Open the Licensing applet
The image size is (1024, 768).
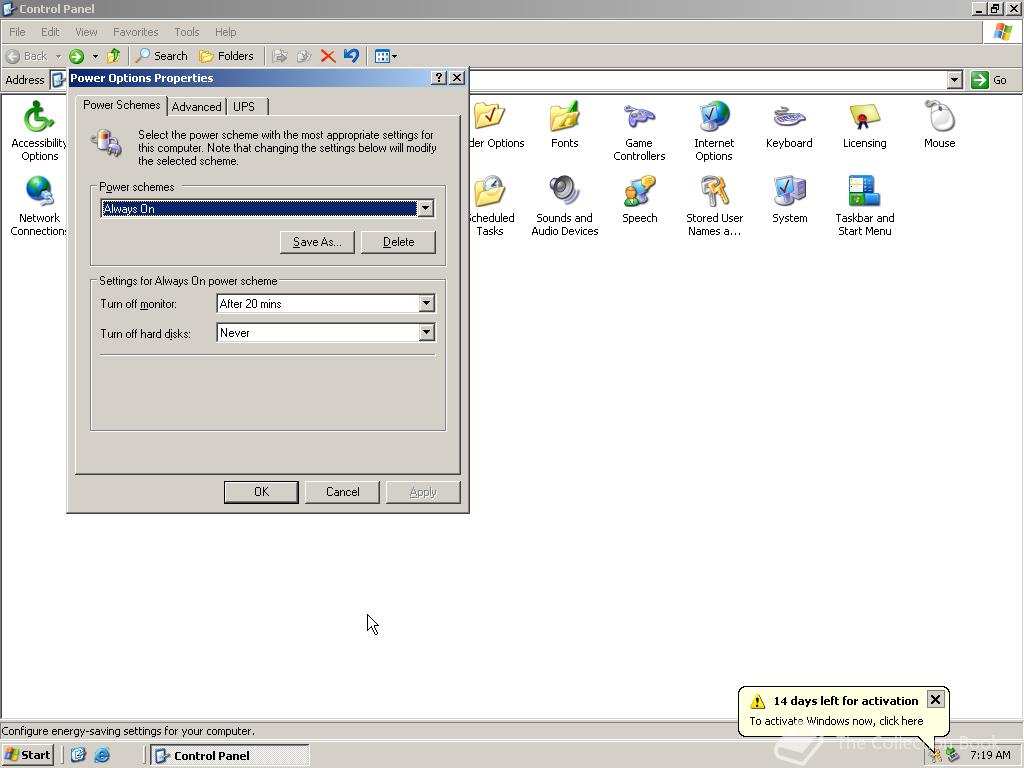pyautogui.click(x=864, y=124)
